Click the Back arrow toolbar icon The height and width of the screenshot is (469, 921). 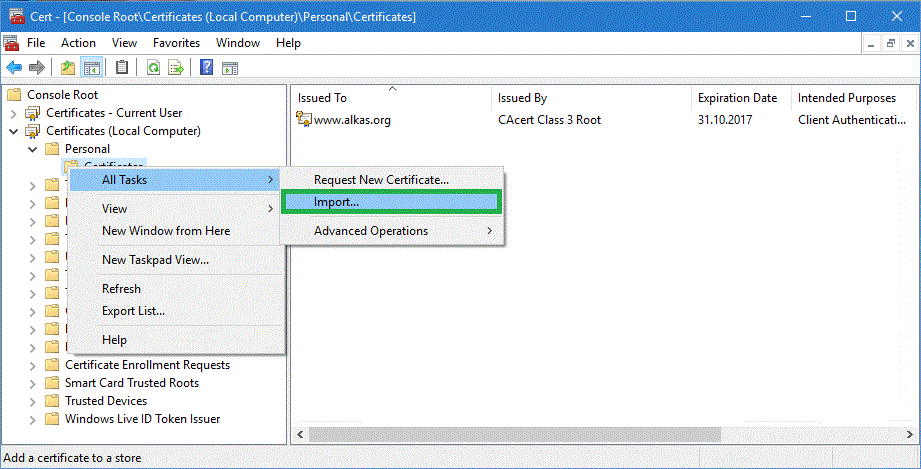(14, 68)
